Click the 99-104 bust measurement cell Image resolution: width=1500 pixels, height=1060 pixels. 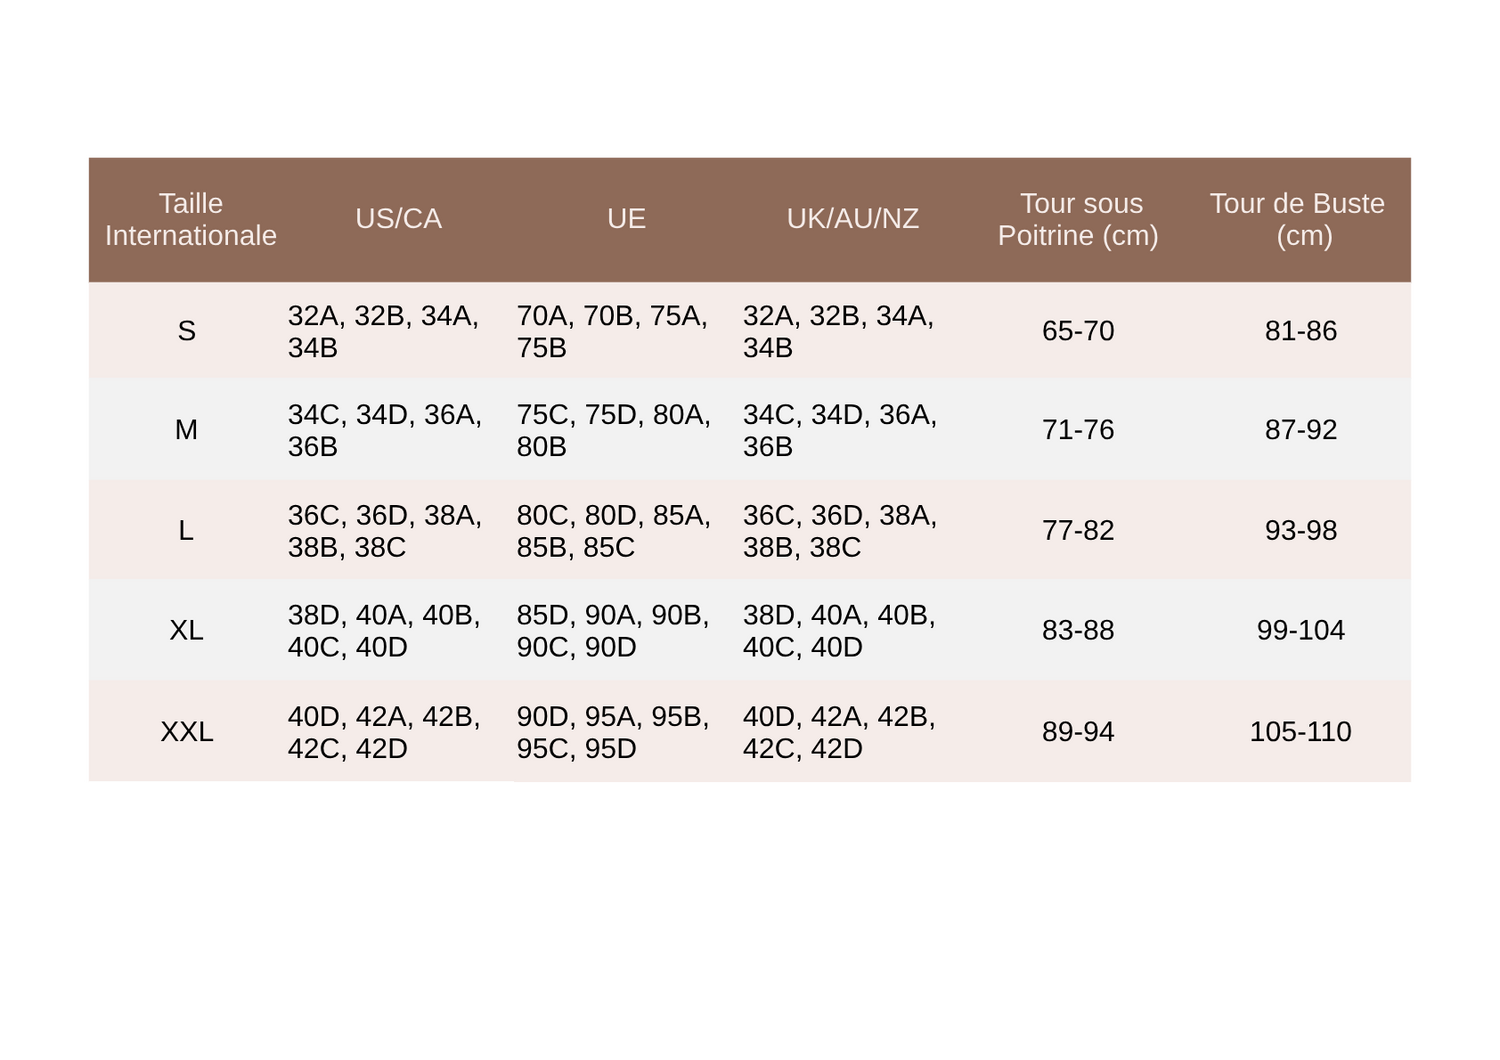(x=1300, y=630)
